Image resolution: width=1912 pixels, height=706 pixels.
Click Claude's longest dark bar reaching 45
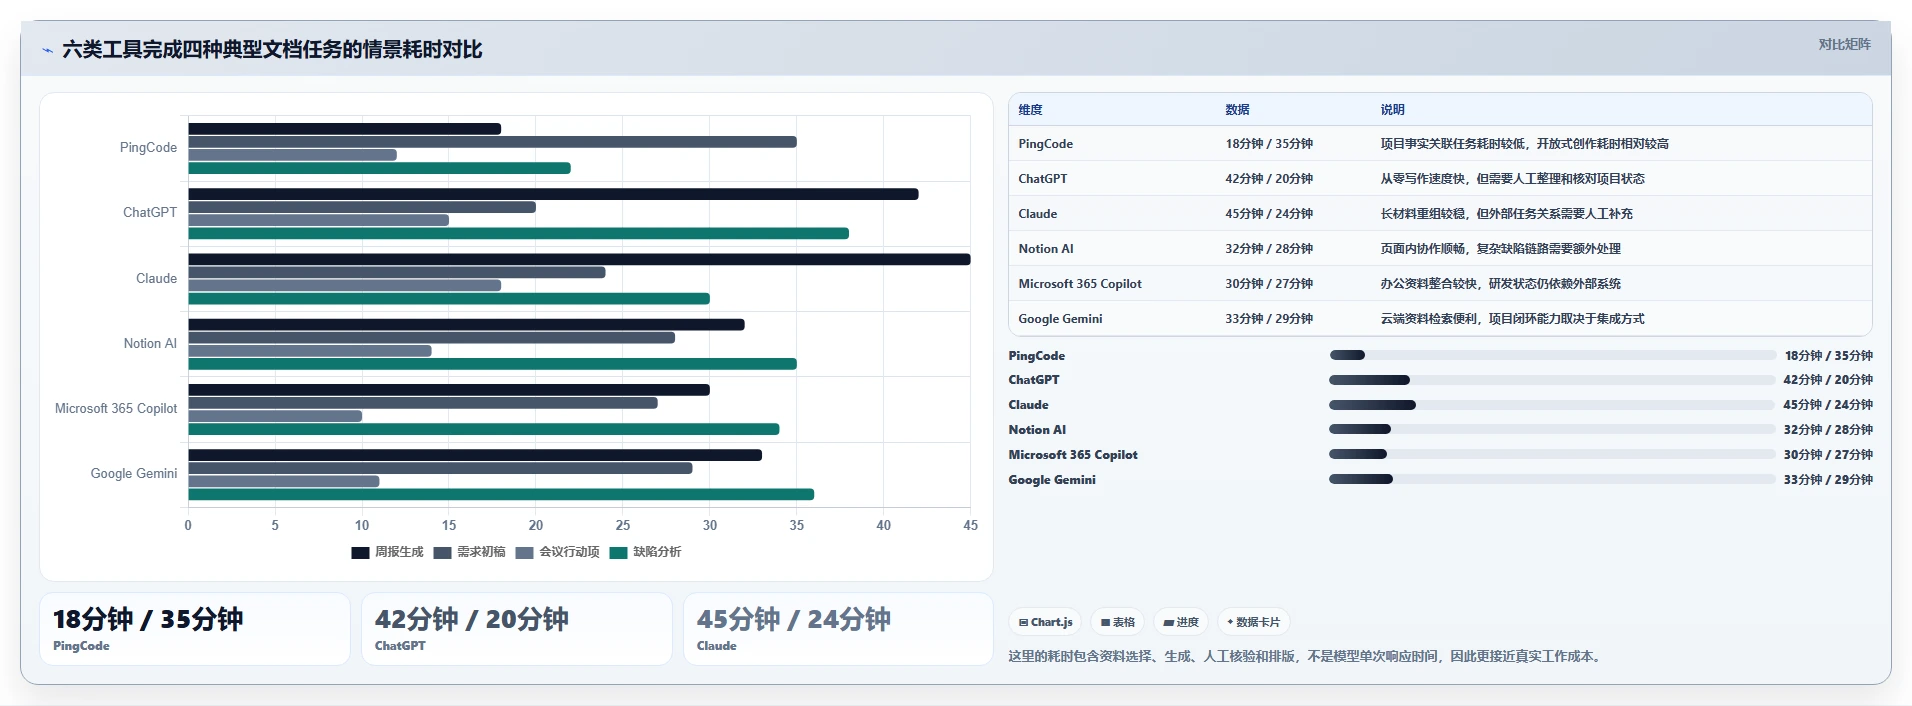point(579,260)
